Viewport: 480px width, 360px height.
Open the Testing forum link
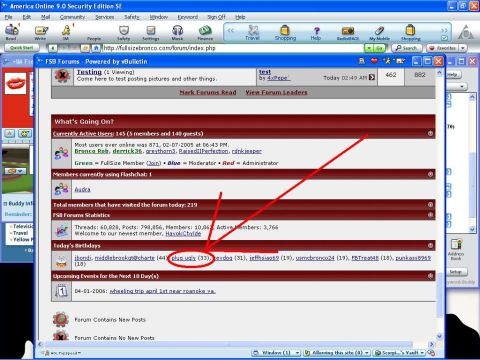89,72
